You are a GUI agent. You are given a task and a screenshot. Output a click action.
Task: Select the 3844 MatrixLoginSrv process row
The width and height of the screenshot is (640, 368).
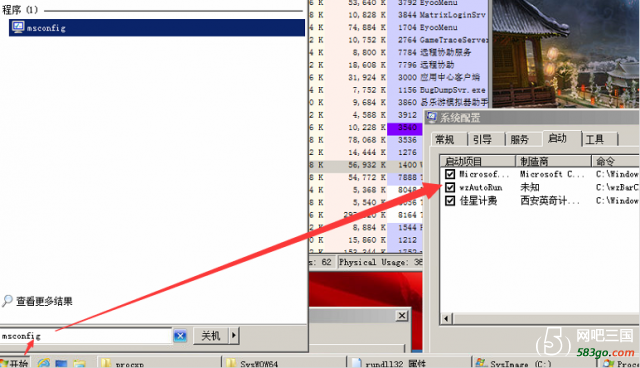398,15
